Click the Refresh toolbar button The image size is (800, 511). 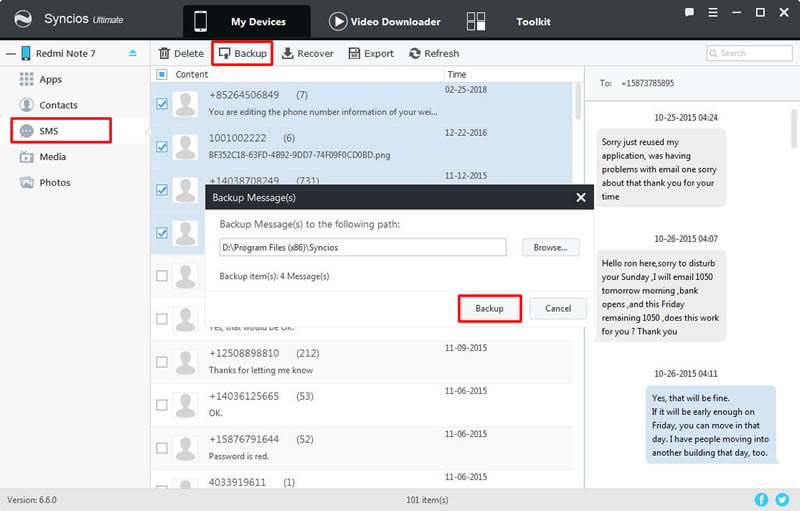point(434,53)
